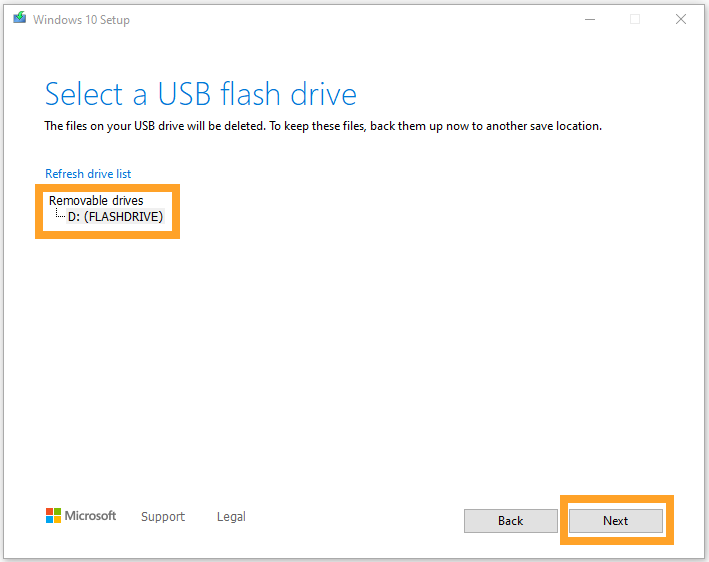Click the Microsoft four-square logo
Screen dimensions: 709x562
tap(54, 516)
